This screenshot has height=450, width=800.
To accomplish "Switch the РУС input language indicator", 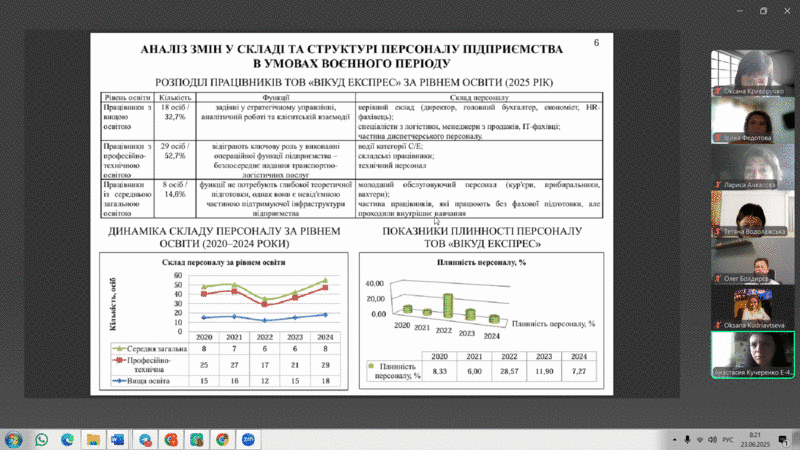I will coord(728,439).
